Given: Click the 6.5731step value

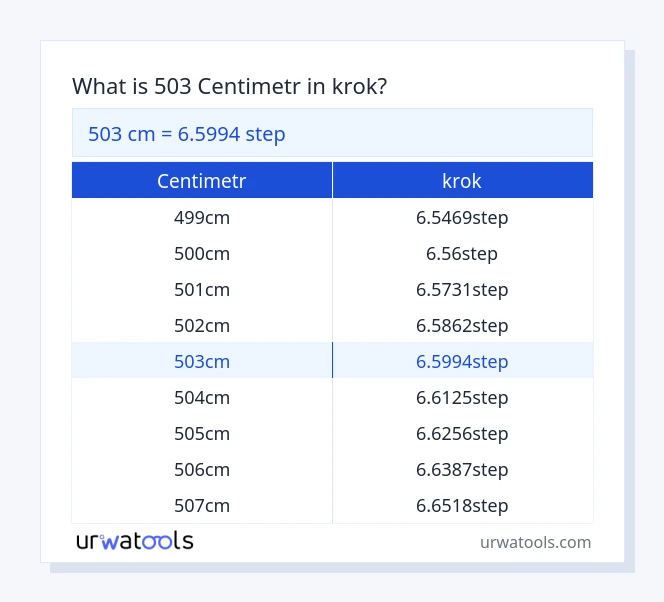Looking at the screenshot, I should (462, 289).
